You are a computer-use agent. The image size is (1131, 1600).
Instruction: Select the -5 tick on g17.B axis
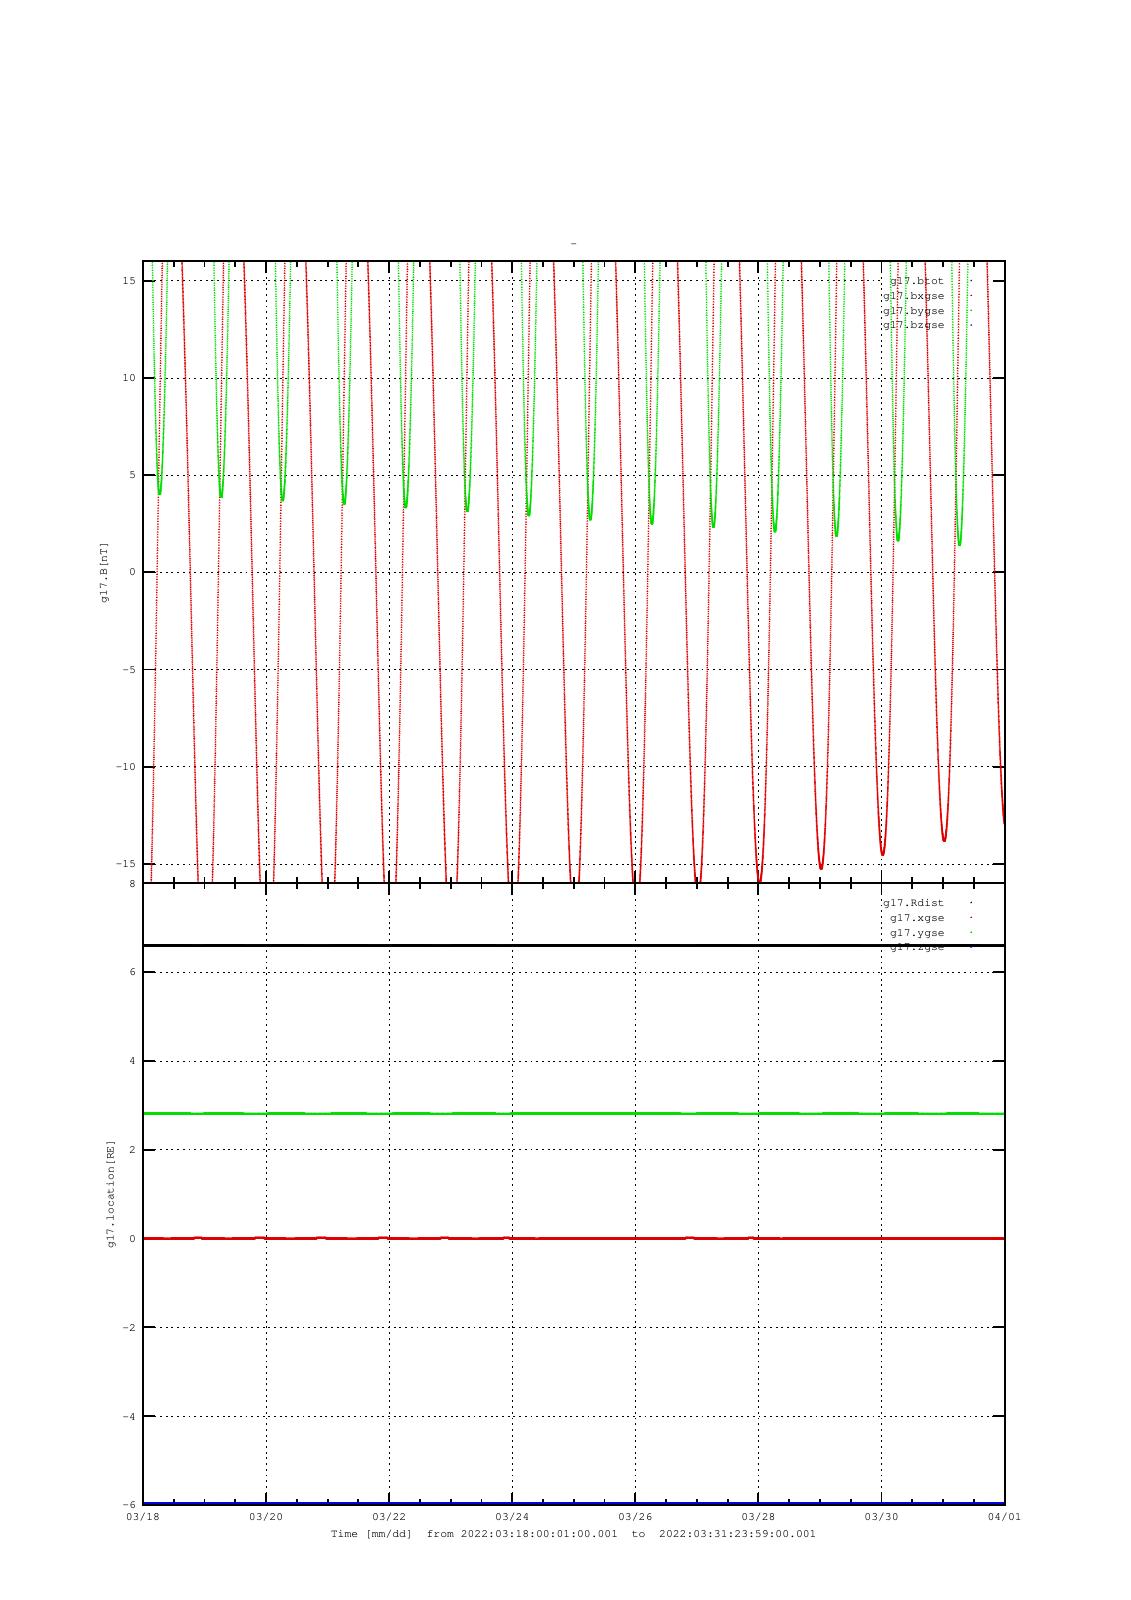pos(129,670)
